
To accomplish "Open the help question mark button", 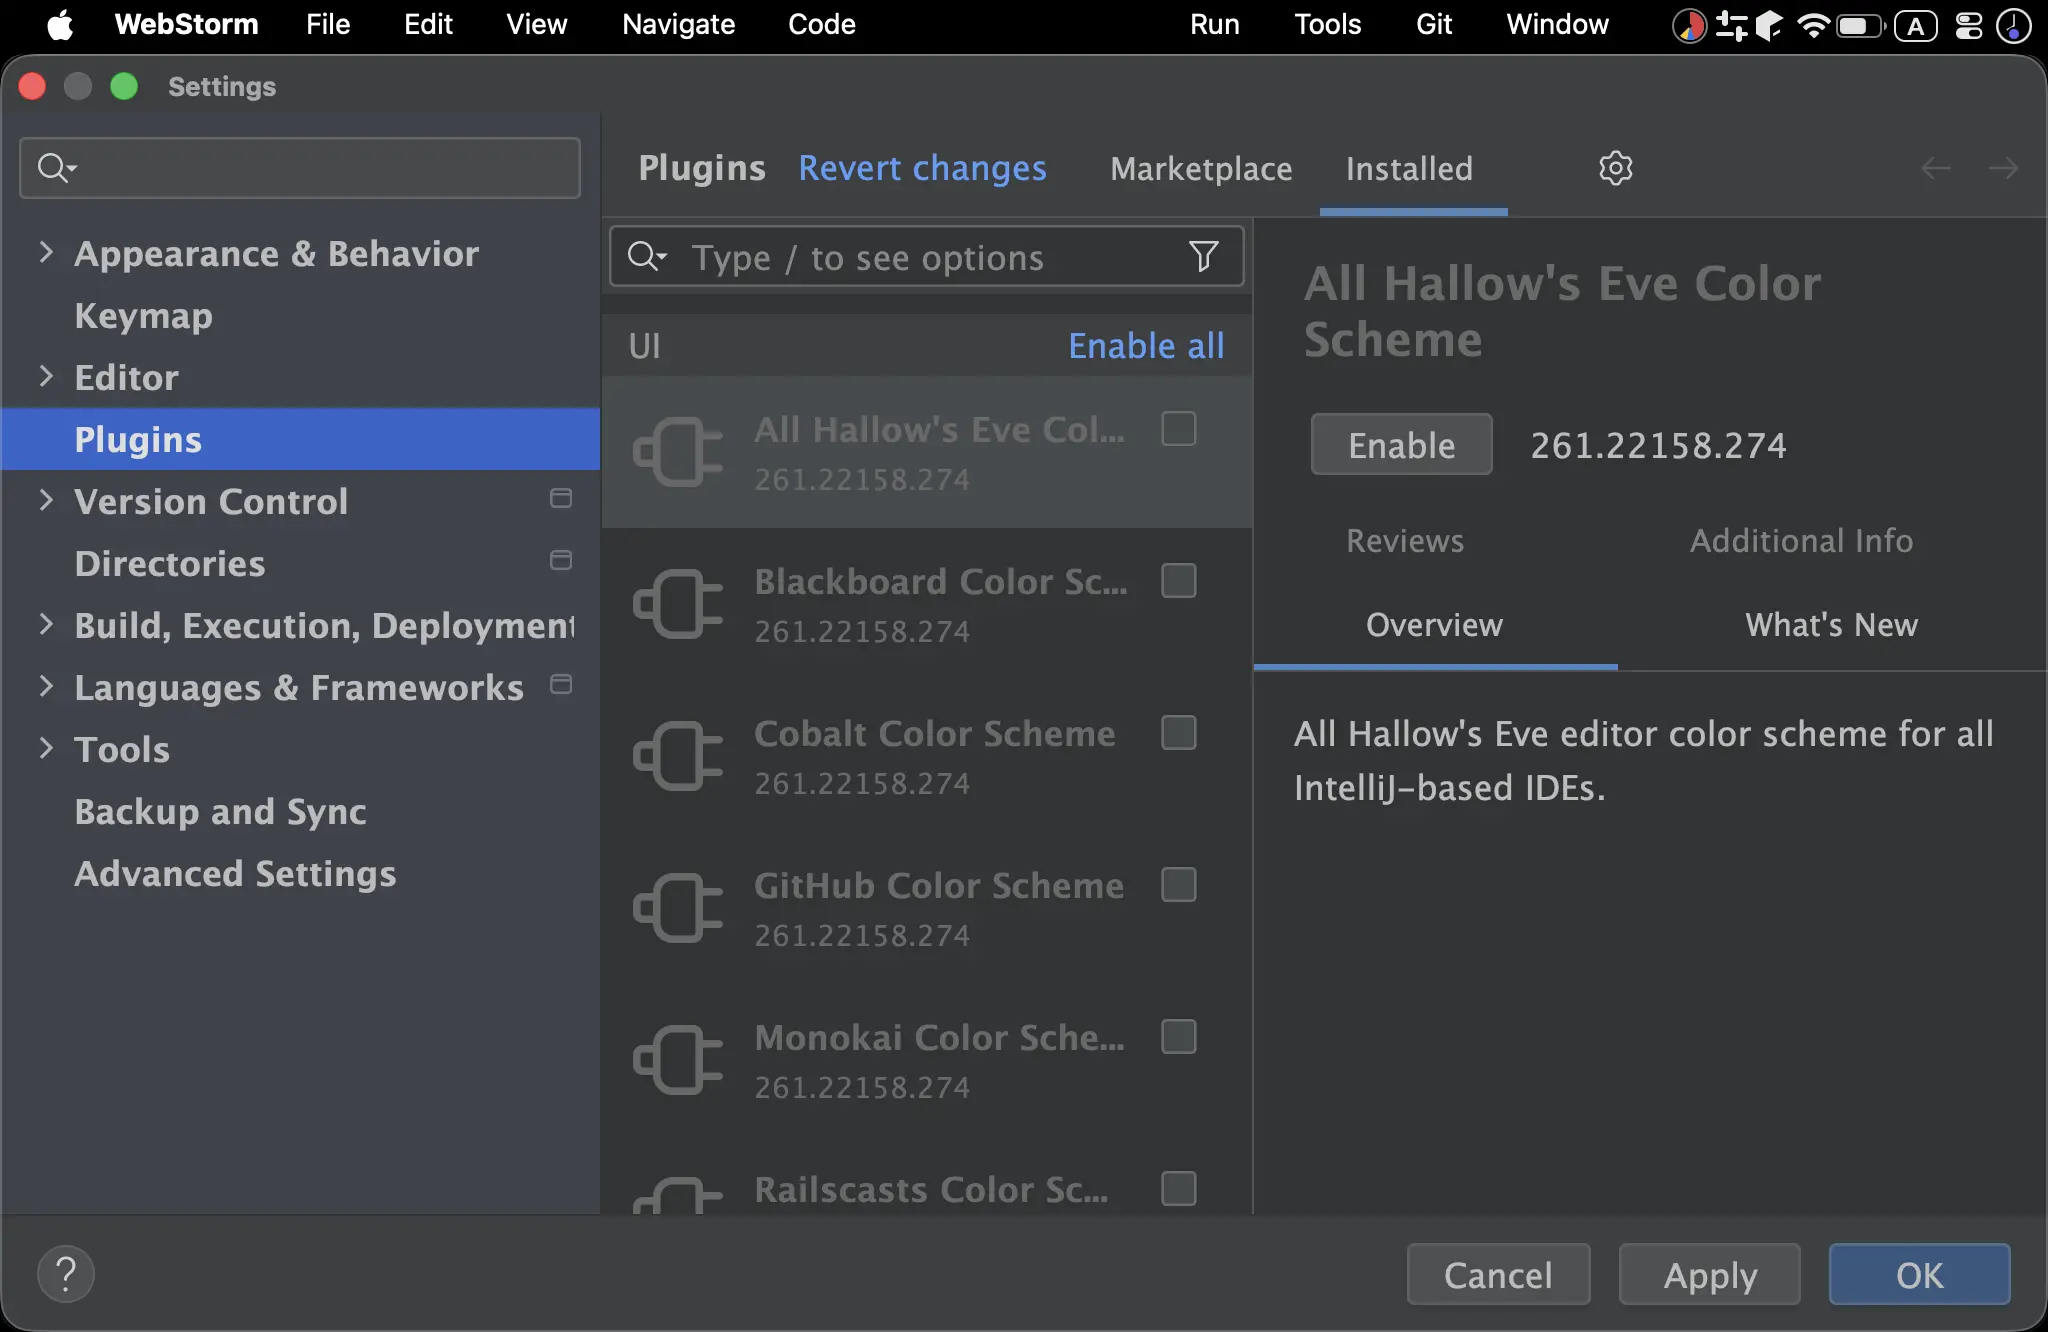I will click(66, 1274).
